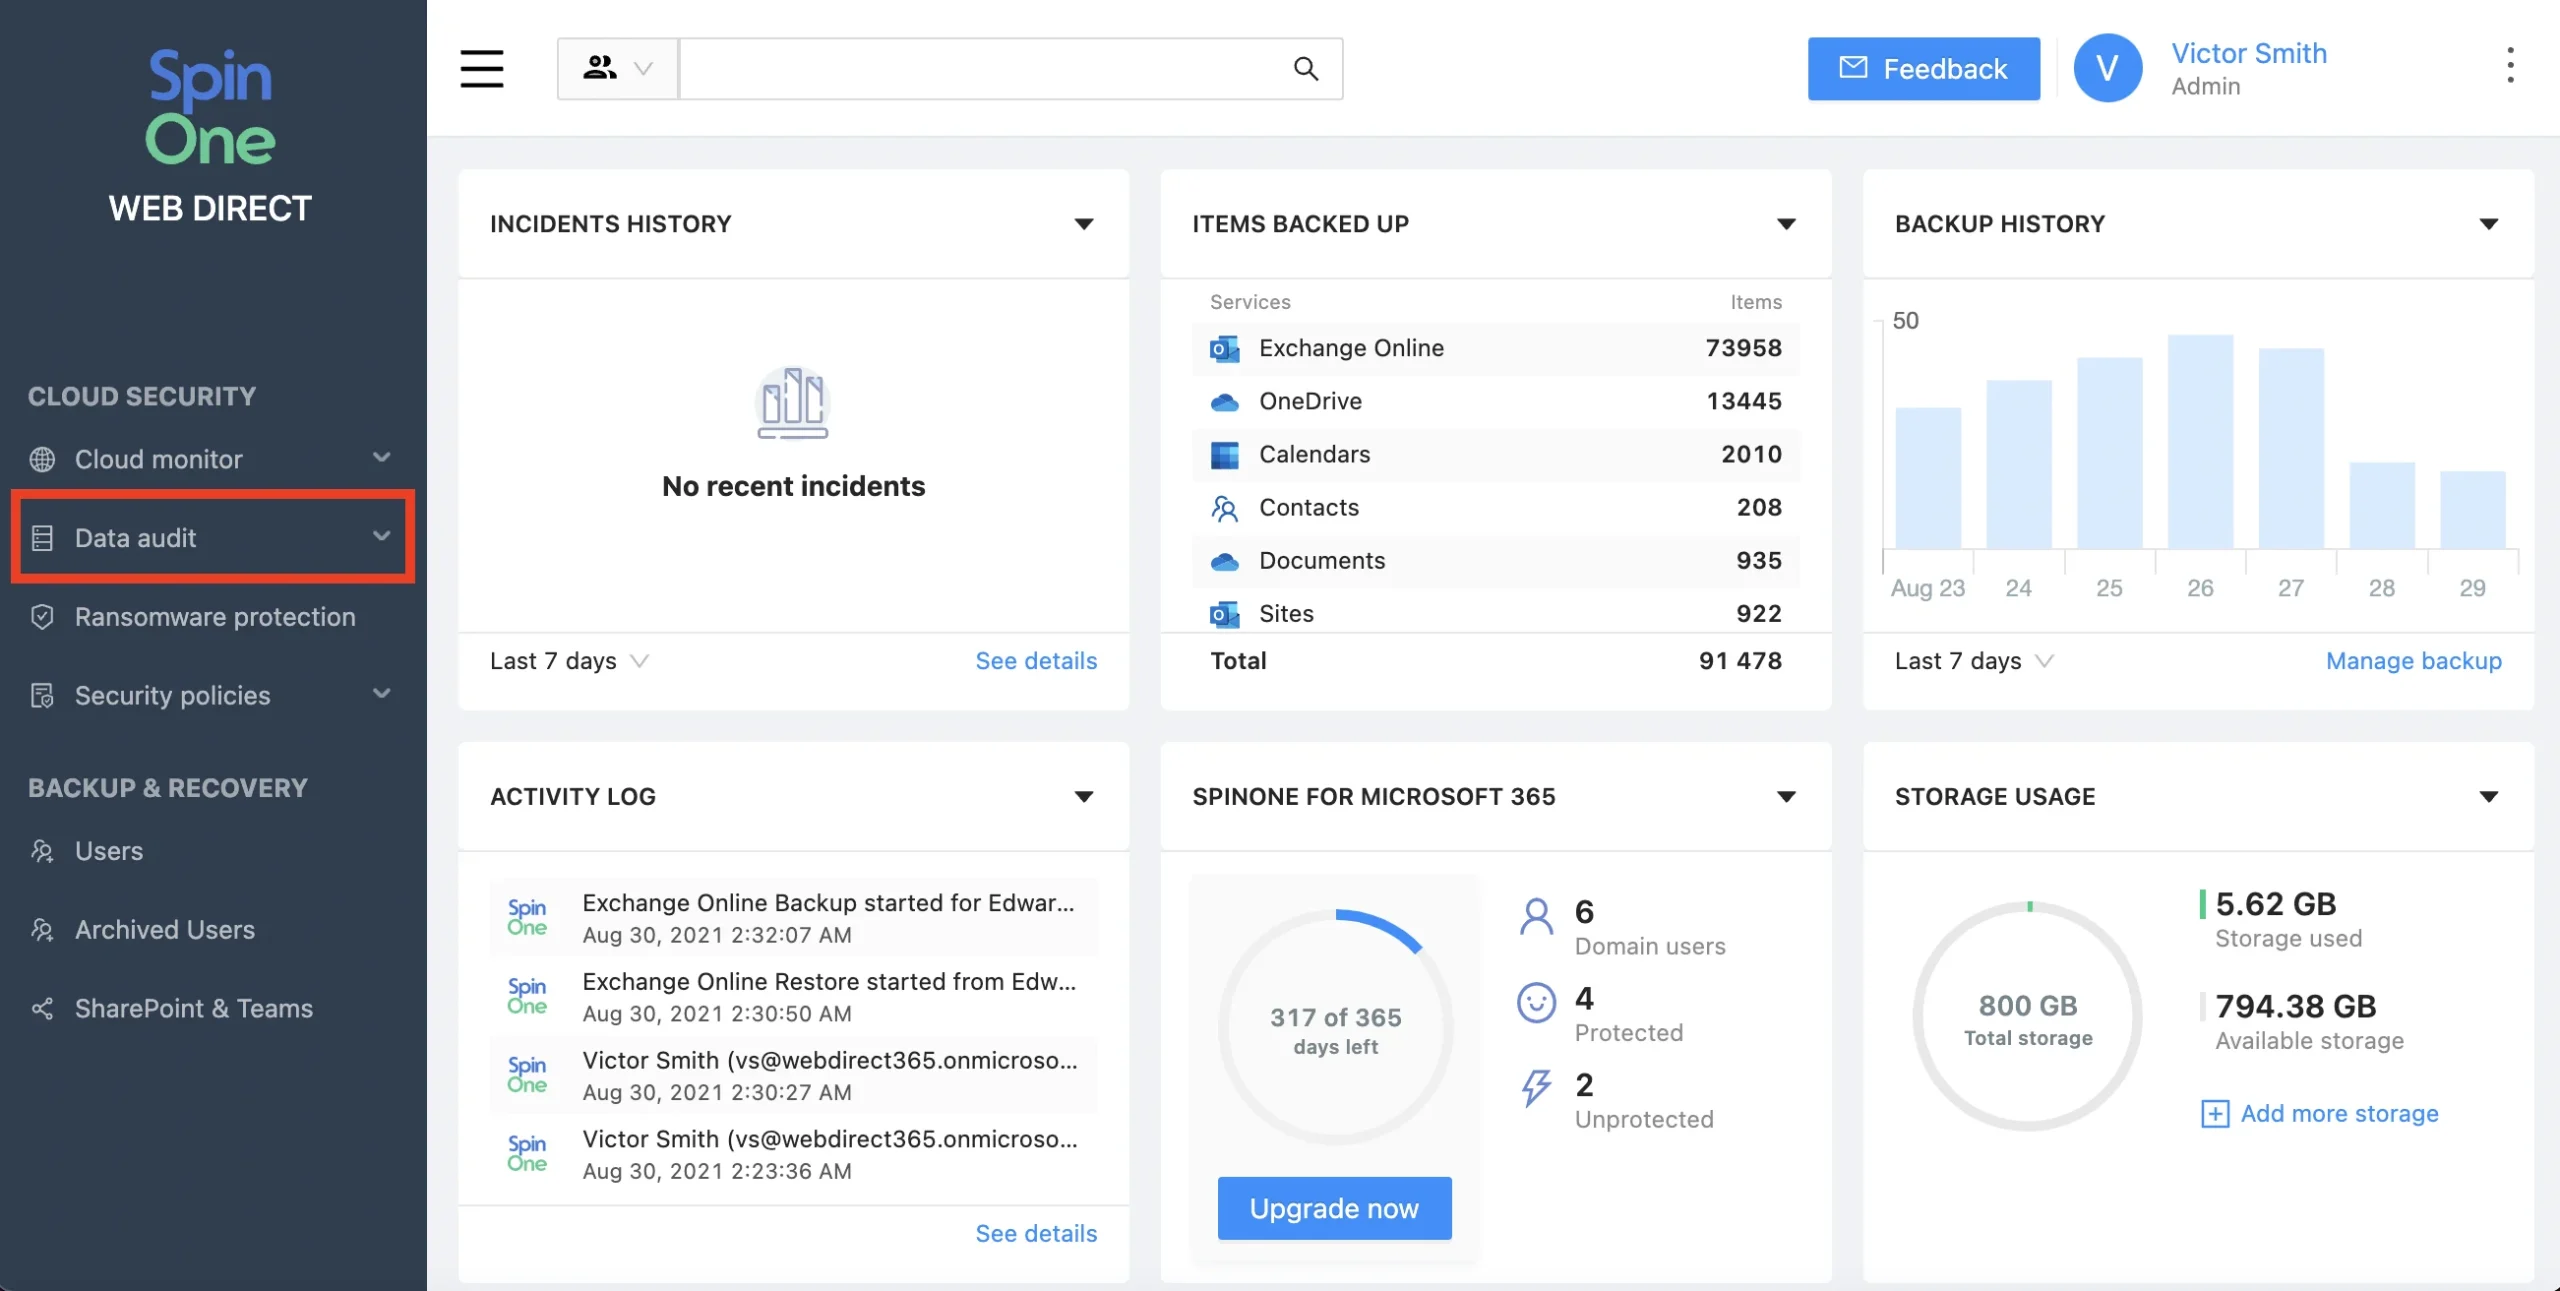This screenshot has height=1291, width=2560.
Task: Open the Data audit menu item
Action: [212, 537]
